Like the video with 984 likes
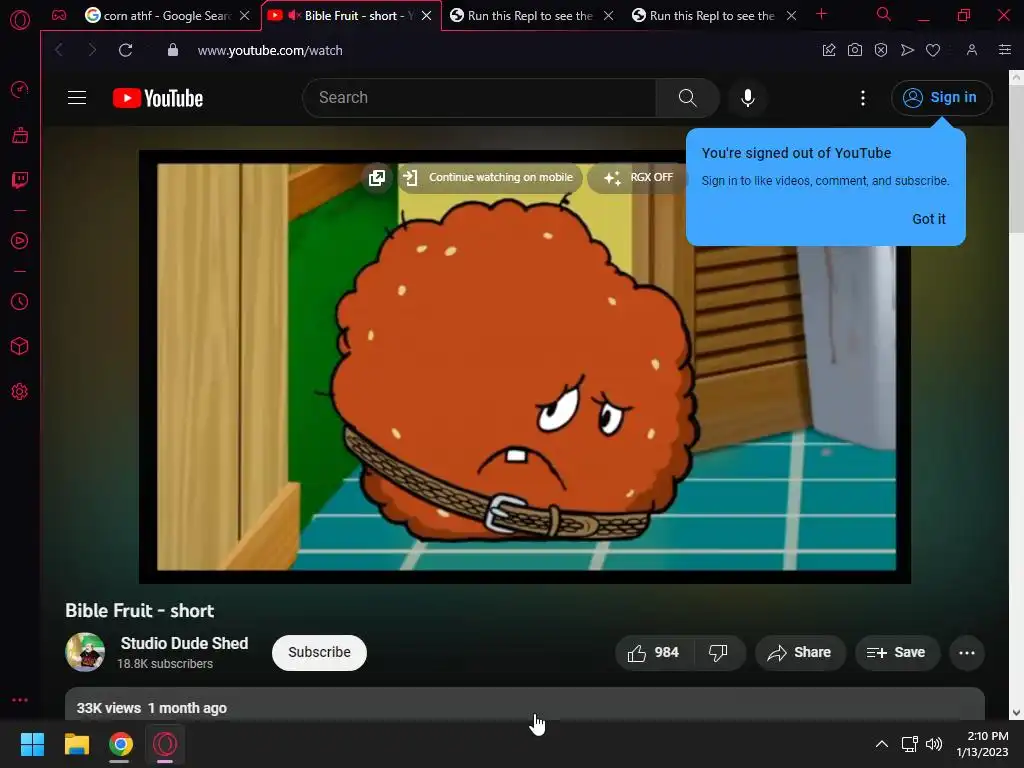1024x768 pixels. [x=654, y=652]
